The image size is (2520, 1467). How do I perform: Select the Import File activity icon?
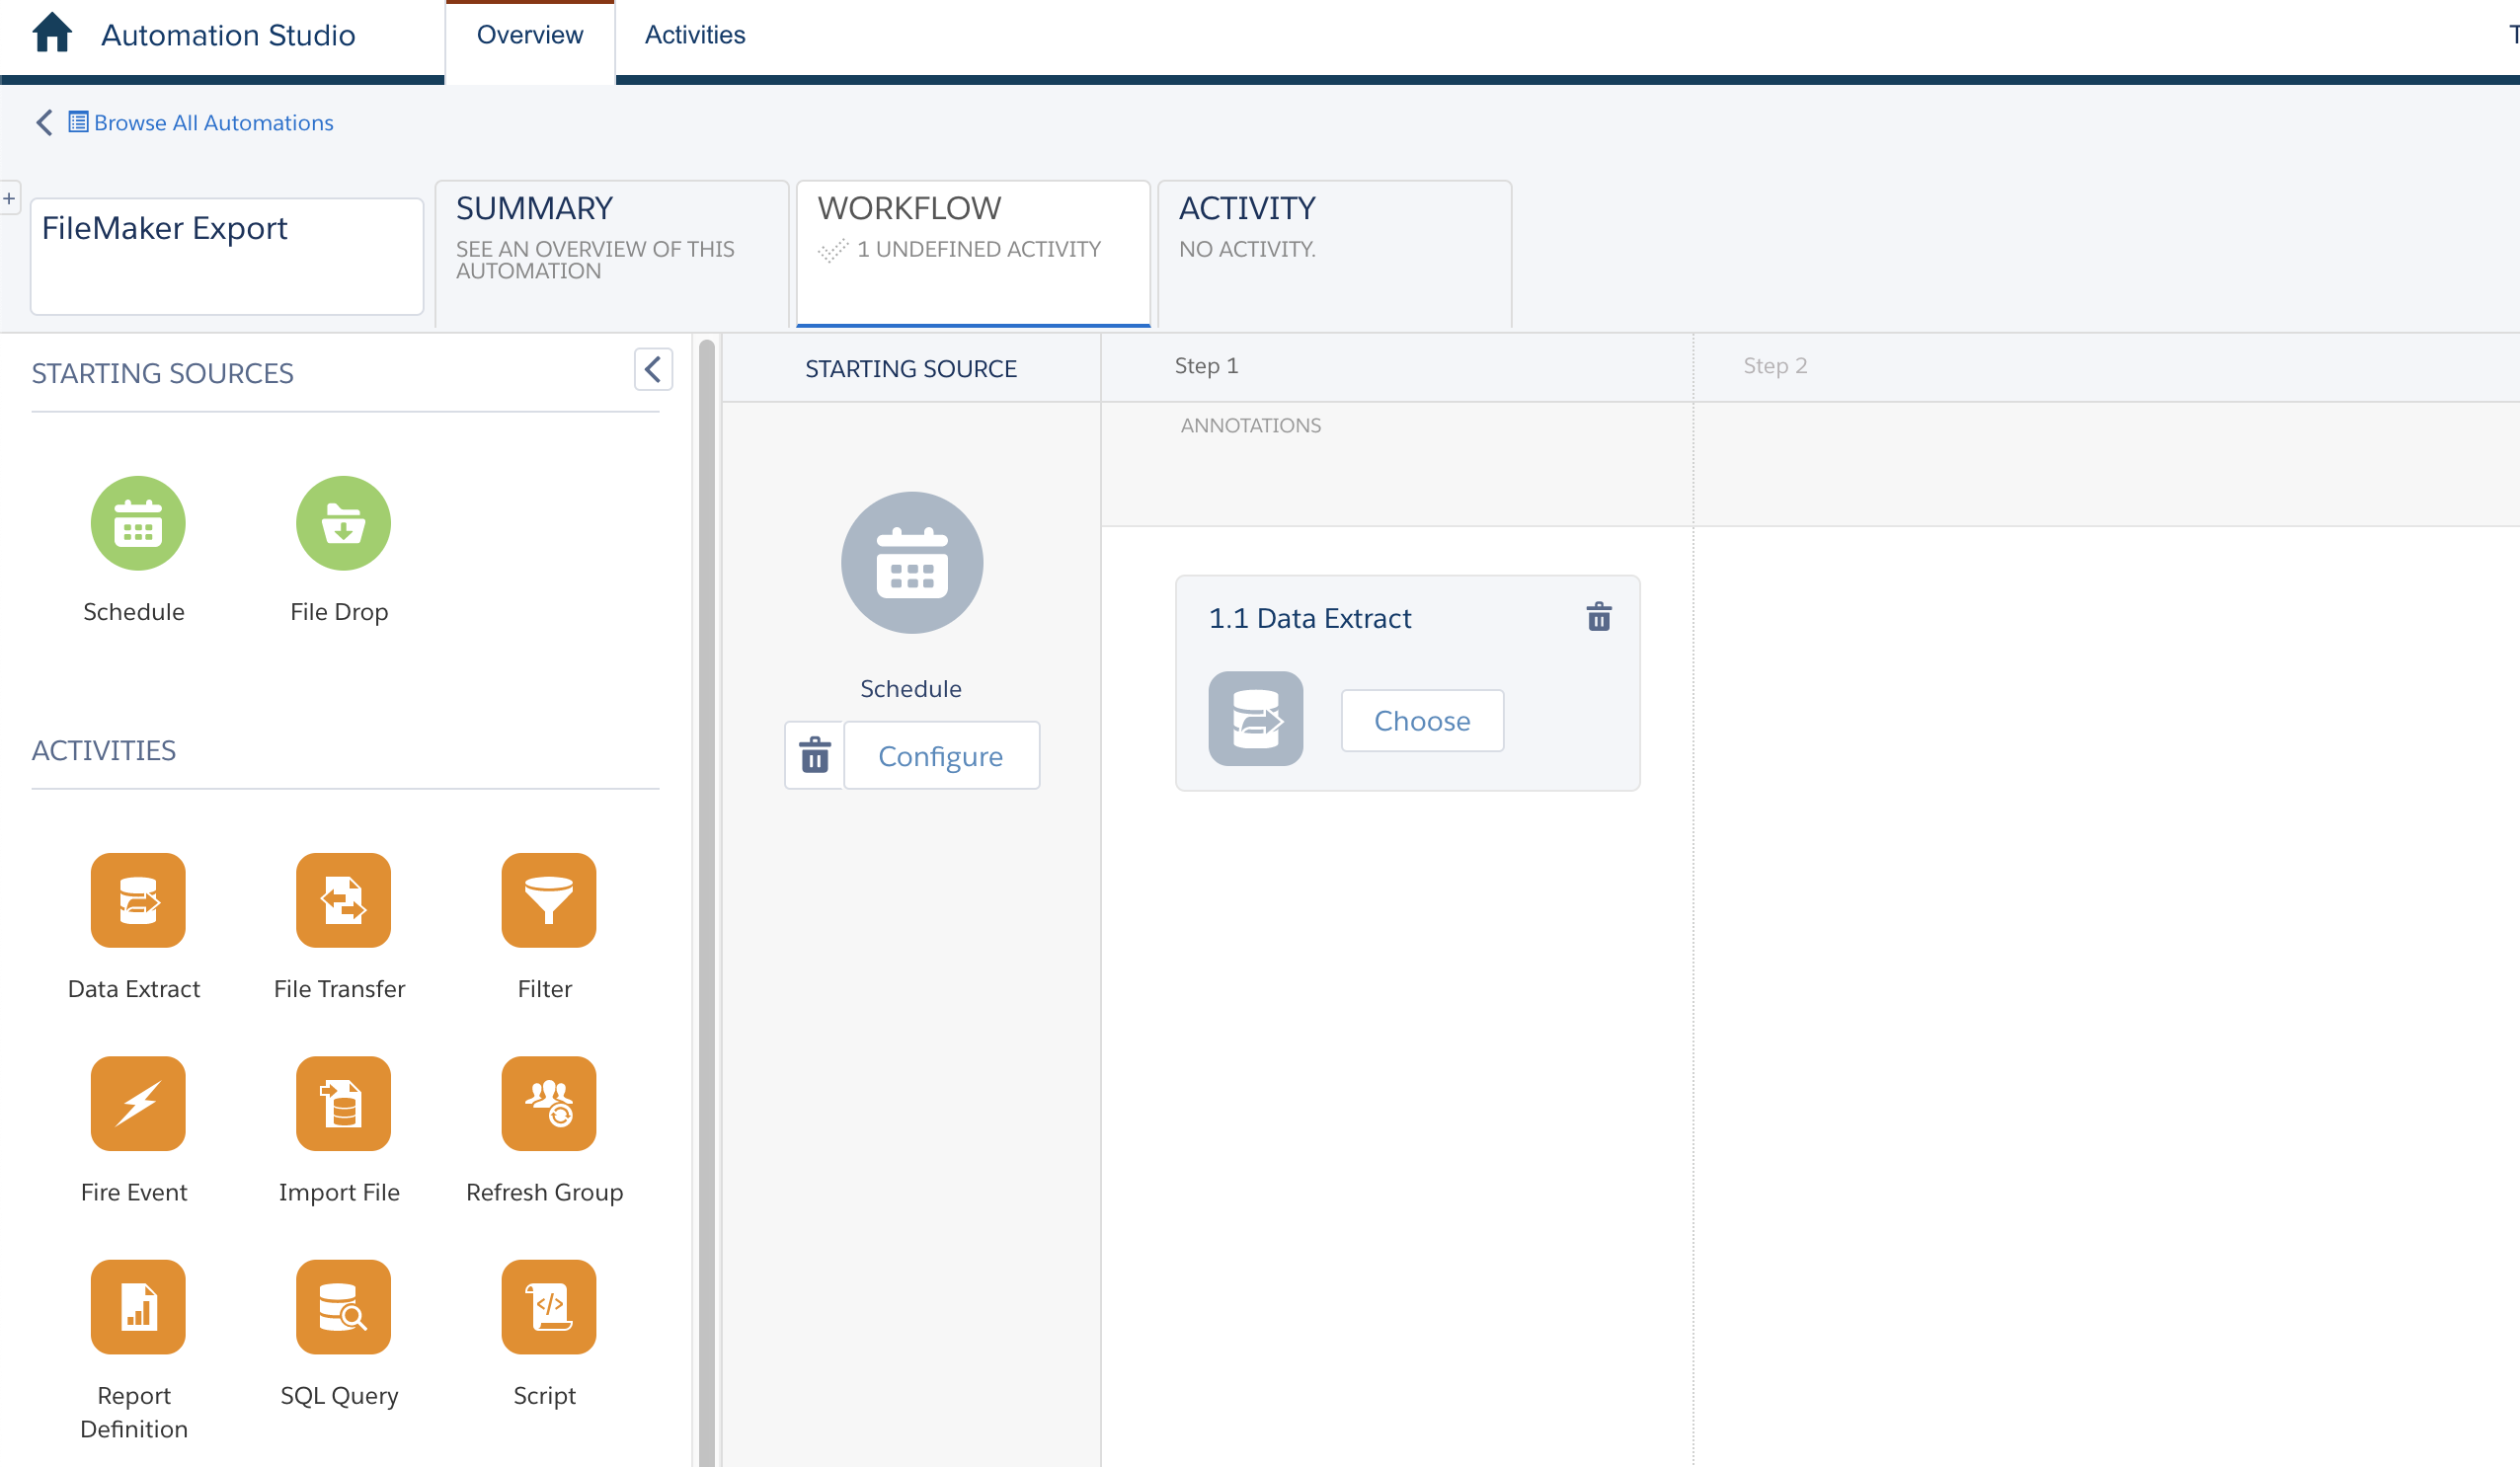[341, 1102]
